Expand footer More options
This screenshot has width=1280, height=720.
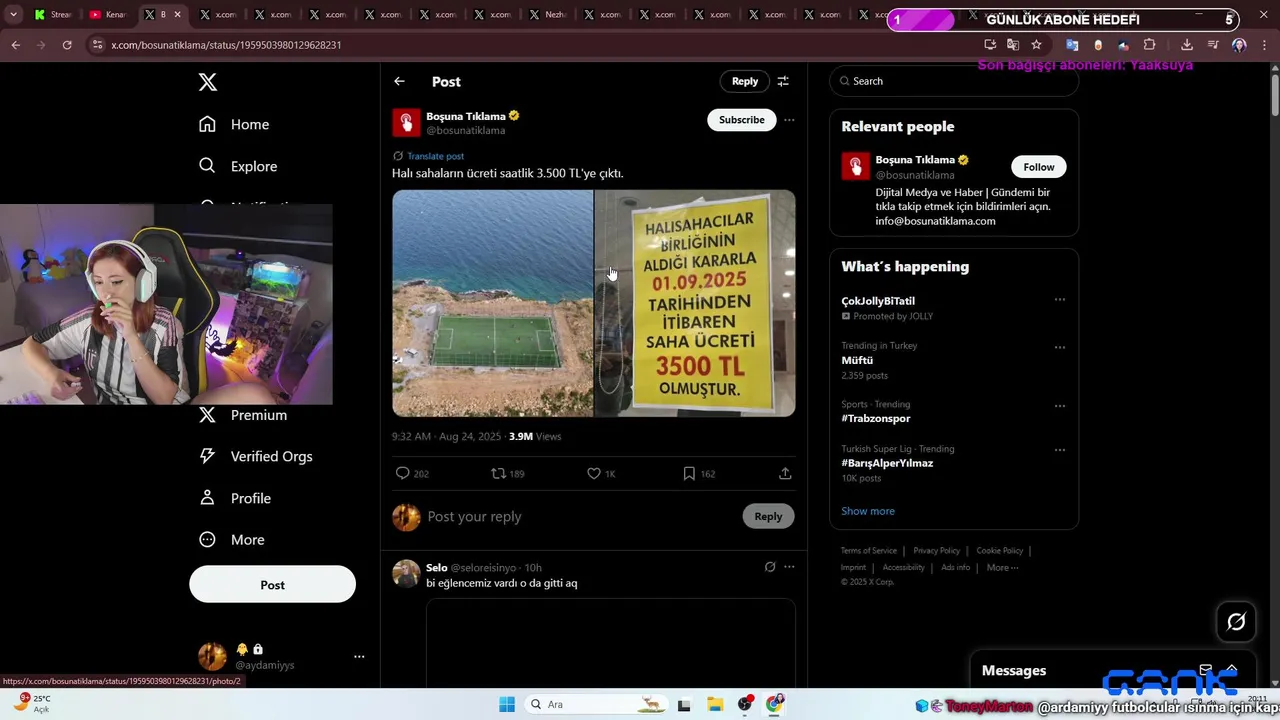tap(1002, 567)
